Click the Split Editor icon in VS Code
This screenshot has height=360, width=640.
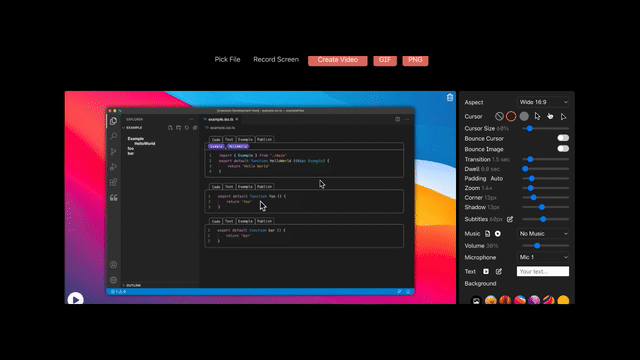(x=398, y=119)
